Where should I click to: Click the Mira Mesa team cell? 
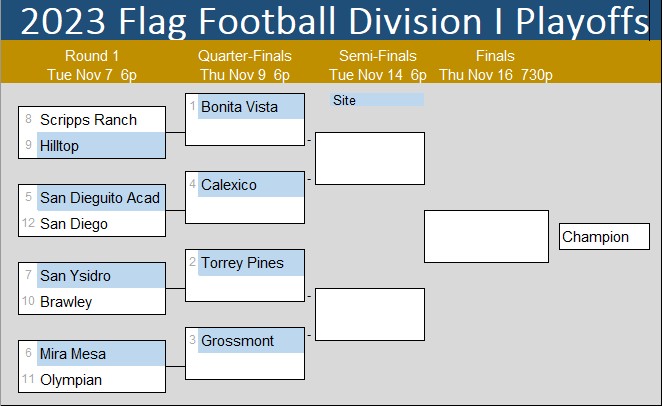point(99,353)
